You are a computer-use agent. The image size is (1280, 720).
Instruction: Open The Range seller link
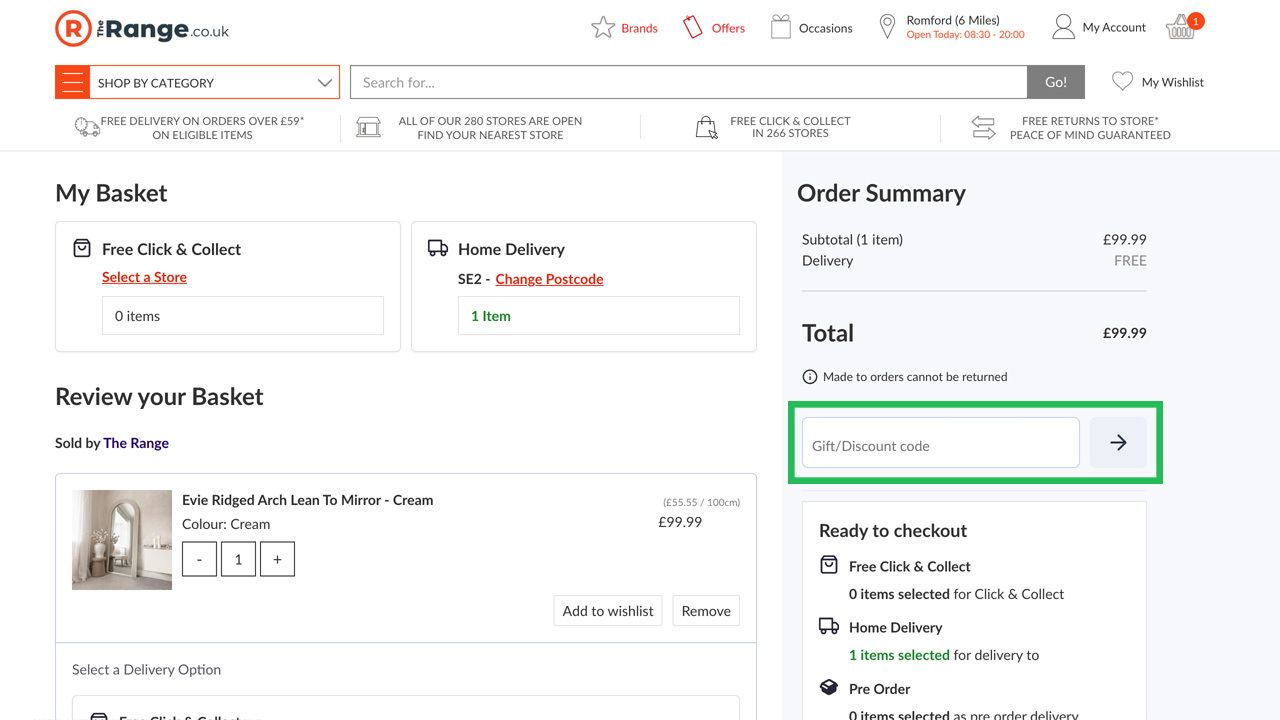tap(136, 443)
